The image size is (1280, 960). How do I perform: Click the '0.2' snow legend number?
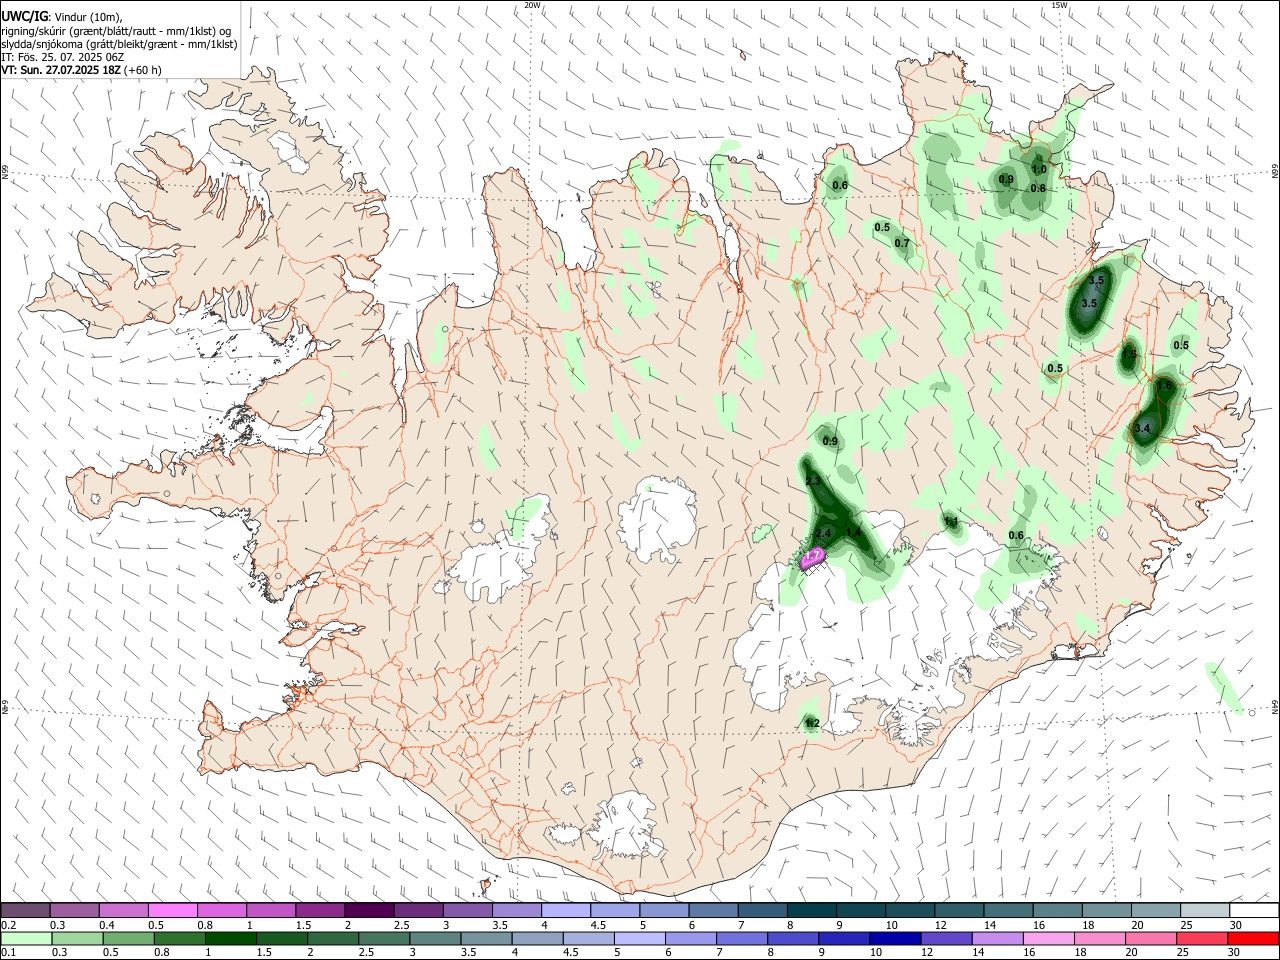pos(8,925)
